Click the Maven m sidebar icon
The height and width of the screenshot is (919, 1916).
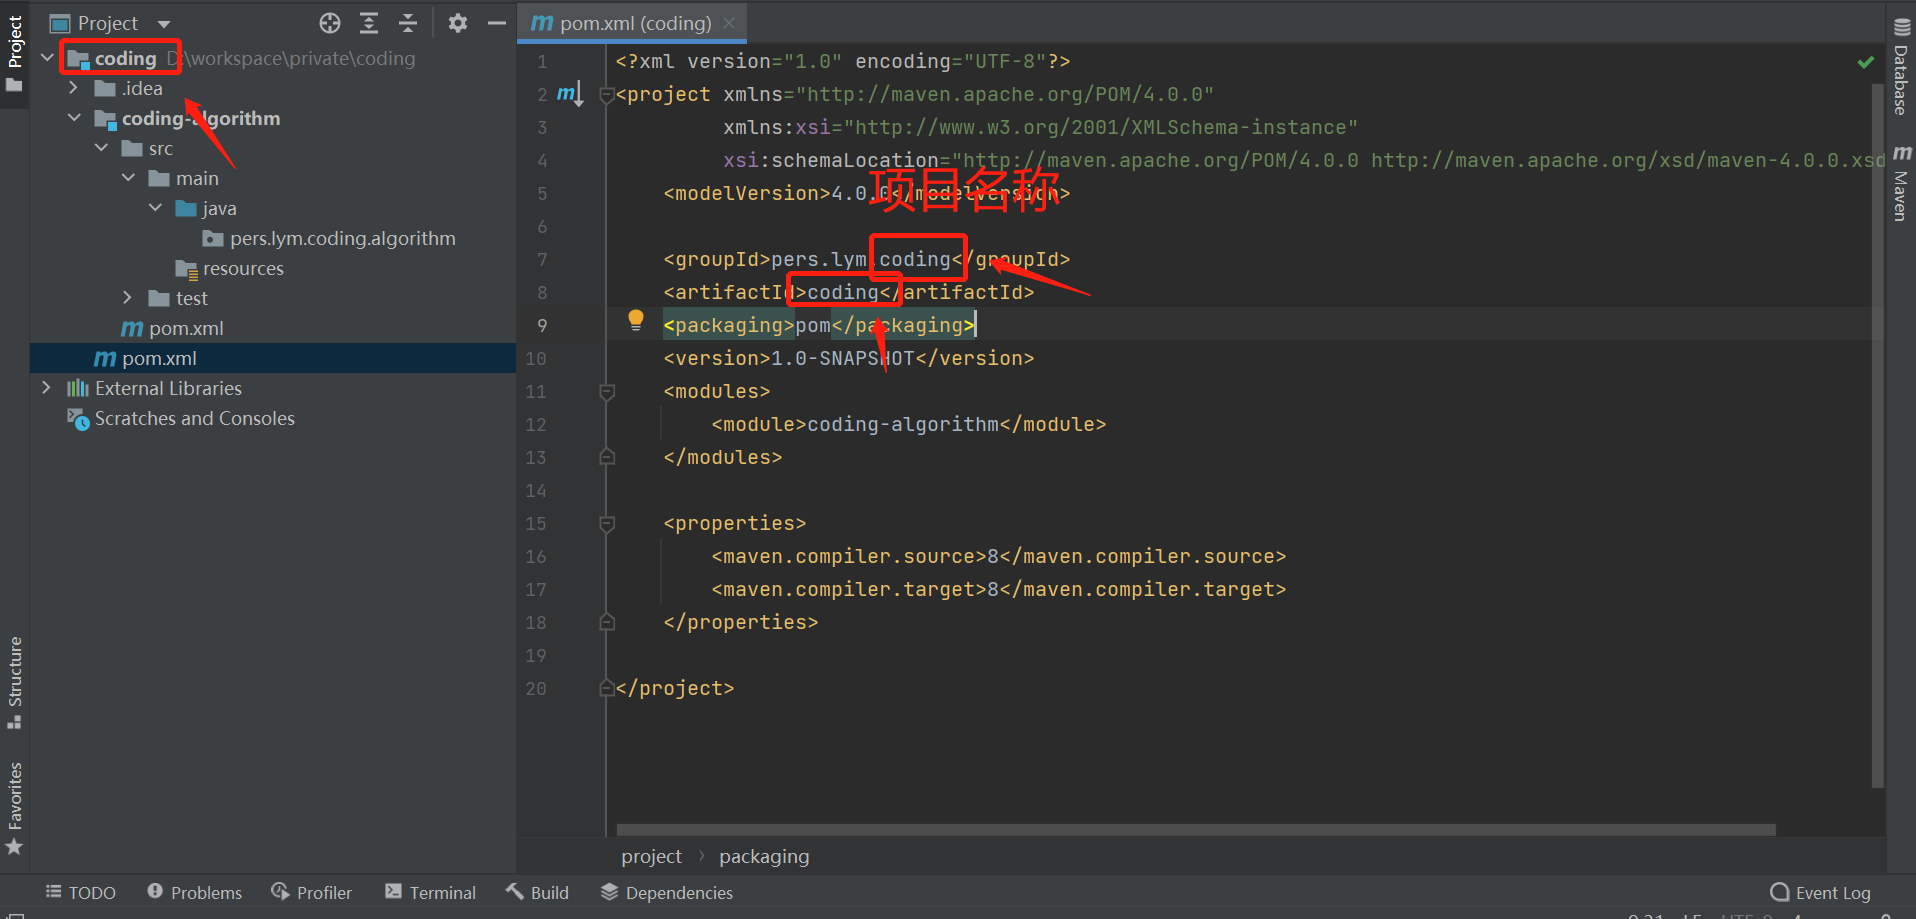1902,153
